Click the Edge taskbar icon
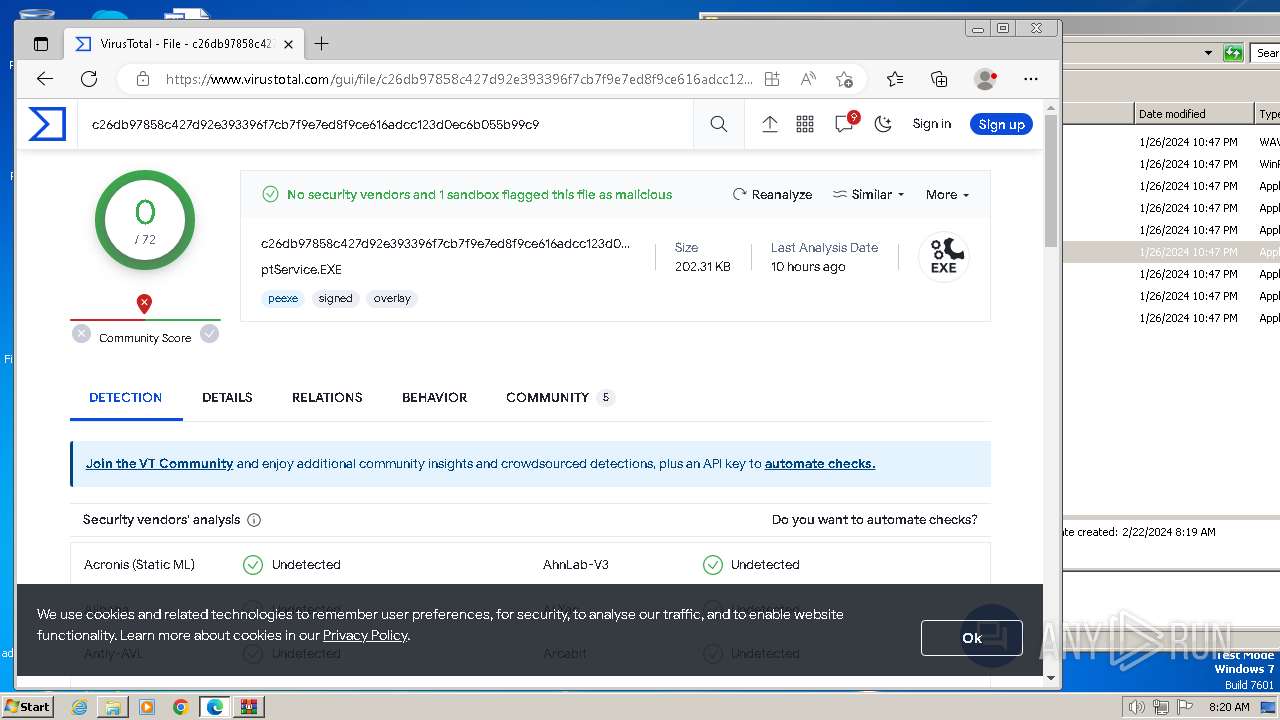The height and width of the screenshot is (720, 1280). 215,707
